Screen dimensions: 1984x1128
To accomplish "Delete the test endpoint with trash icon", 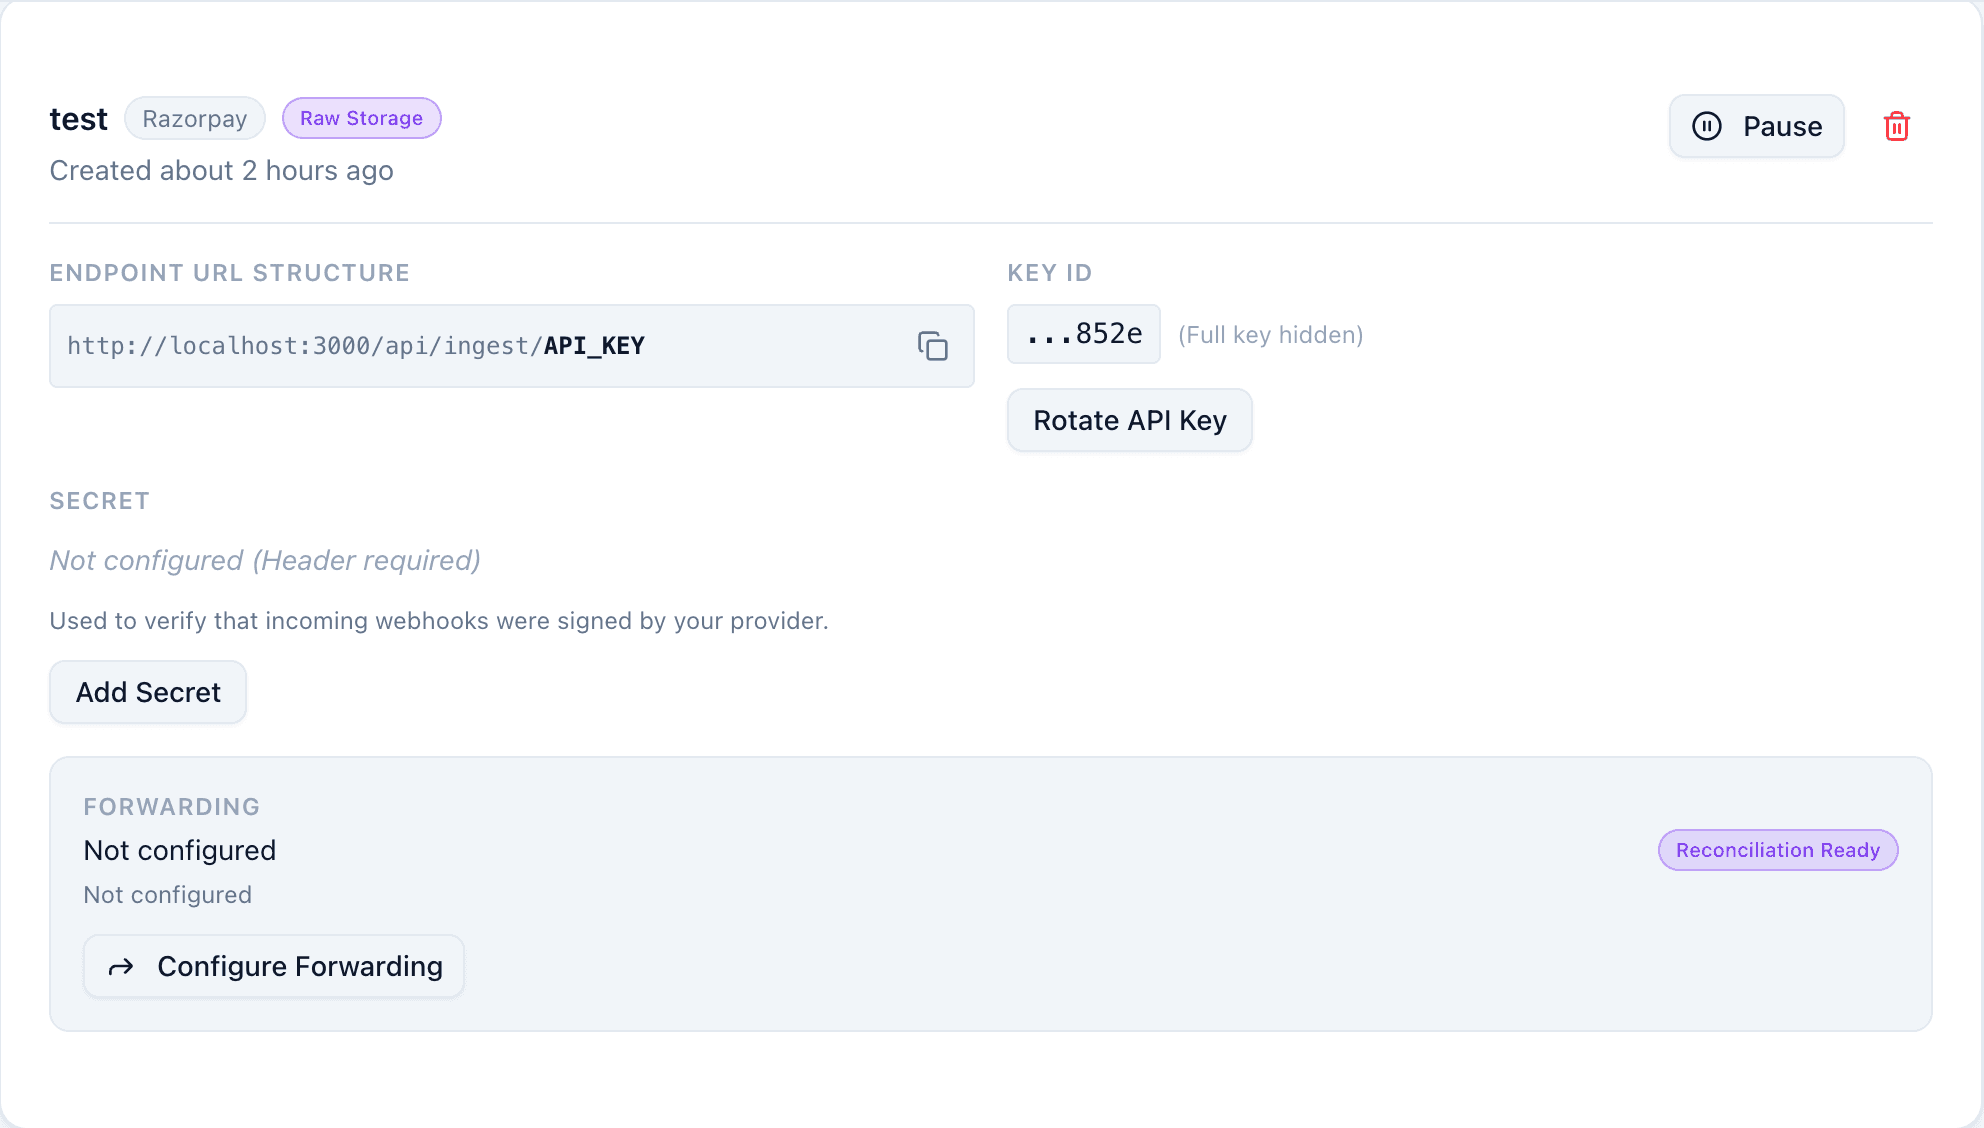I will pyautogui.click(x=1896, y=127).
